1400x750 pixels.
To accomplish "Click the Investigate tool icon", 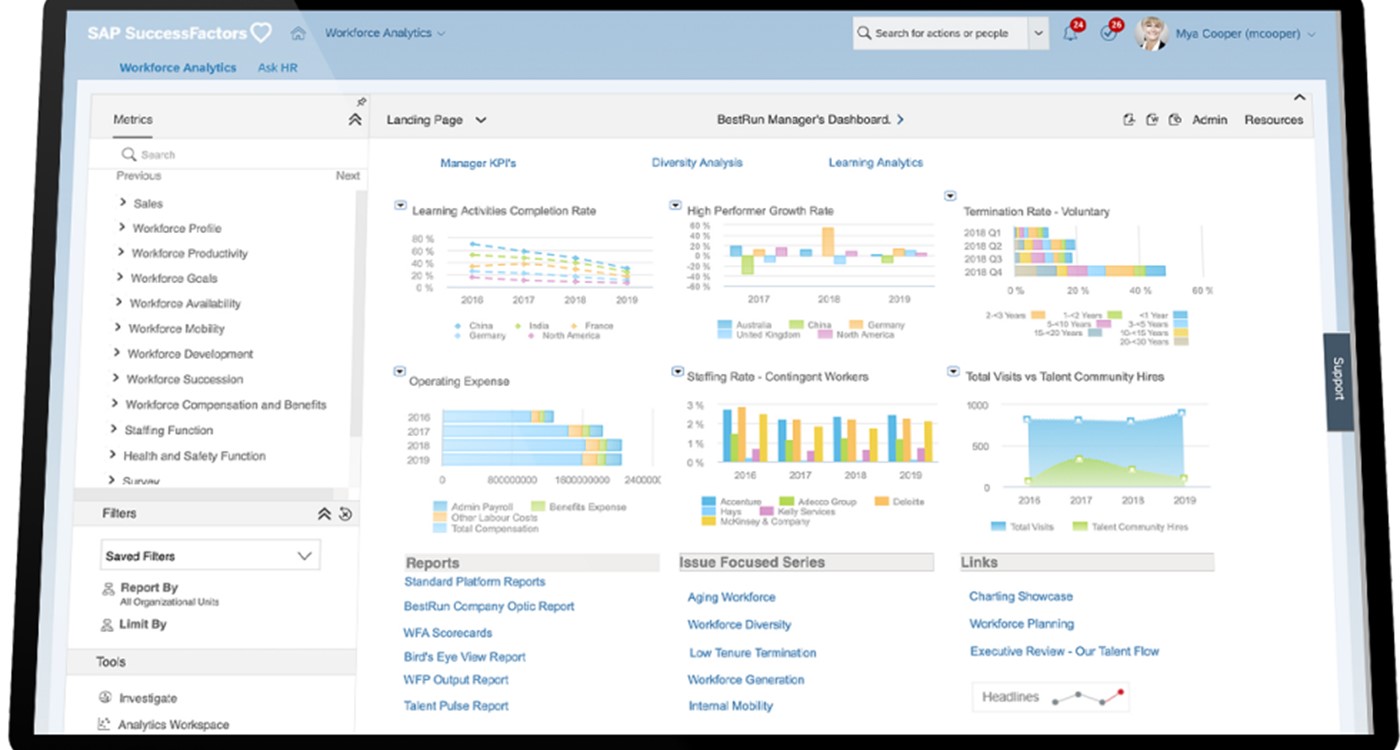I will (106, 697).
